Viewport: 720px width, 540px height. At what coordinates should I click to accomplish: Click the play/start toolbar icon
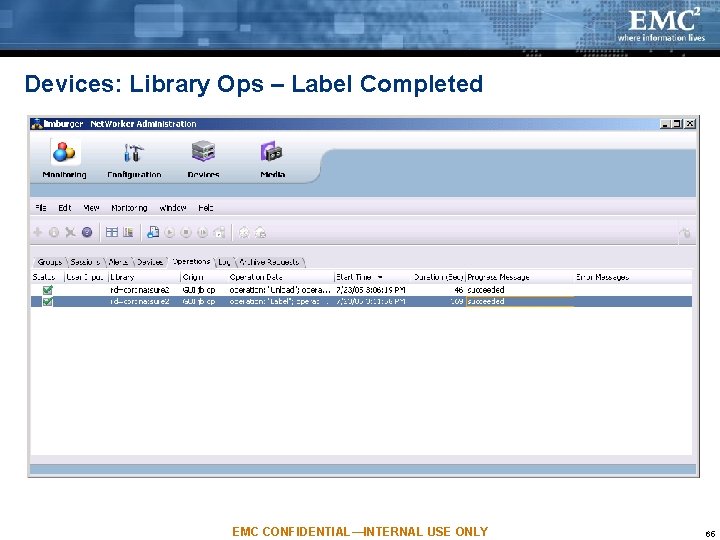click(169, 232)
